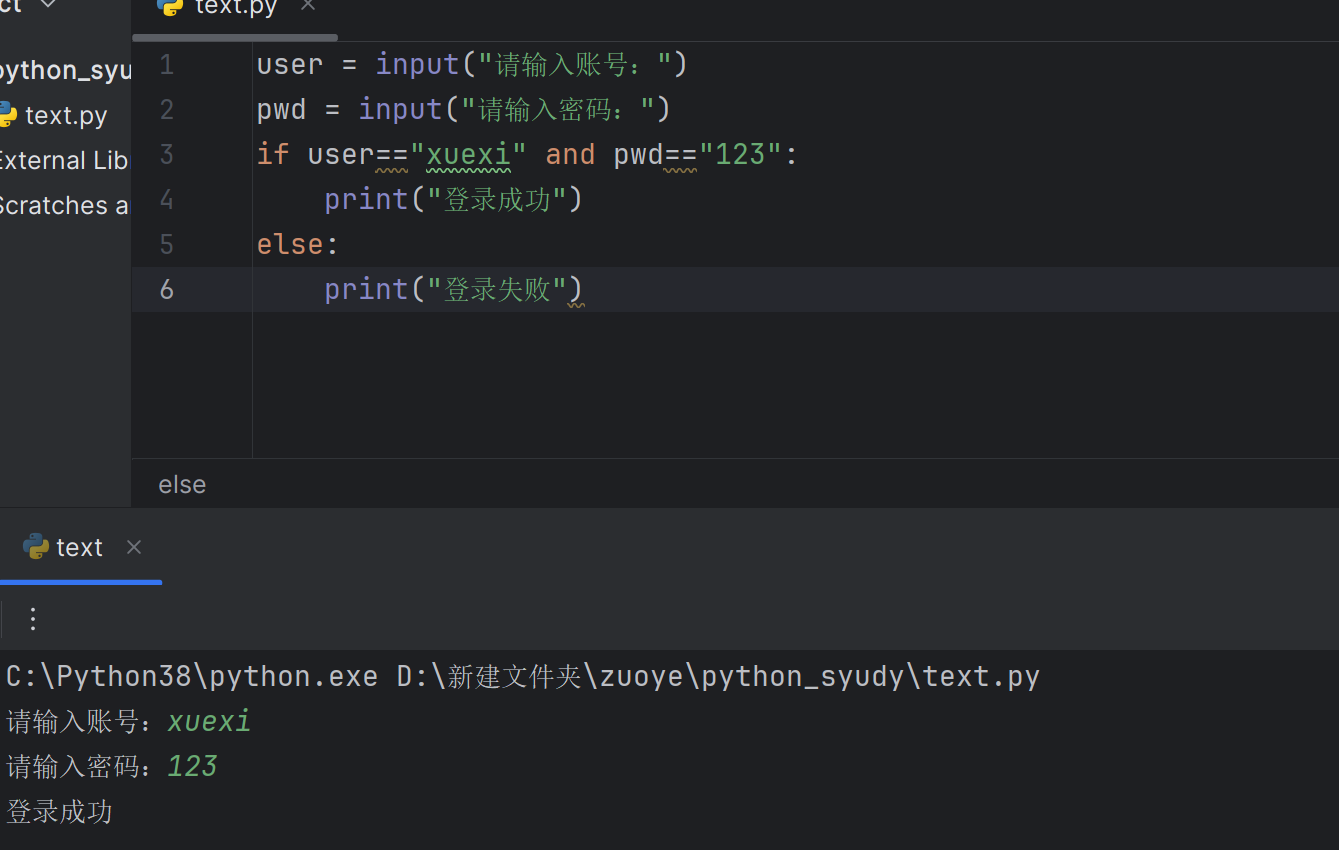This screenshot has width=1339, height=850.
Task: Close the text run tab
Action: [x=134, y=547]
